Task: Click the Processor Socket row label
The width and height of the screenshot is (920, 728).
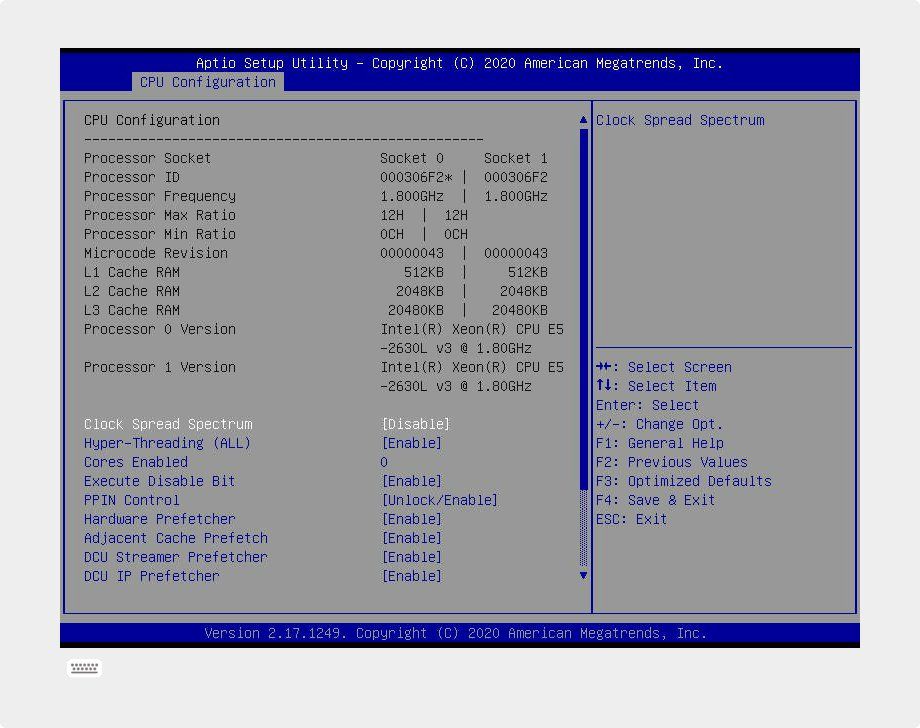Action: pos(147,158)
